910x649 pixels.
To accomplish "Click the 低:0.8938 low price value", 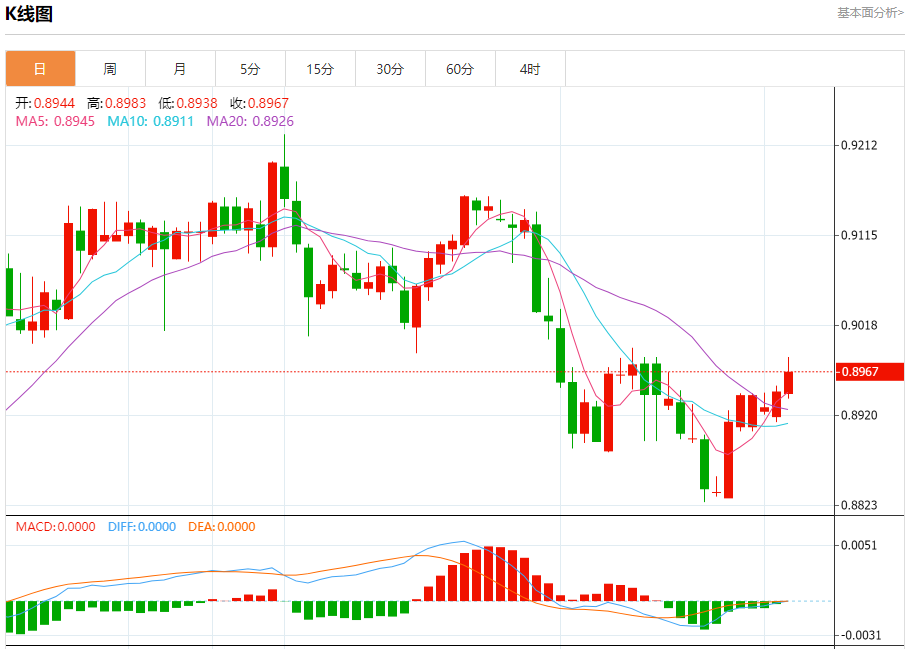I will (187, 103).
